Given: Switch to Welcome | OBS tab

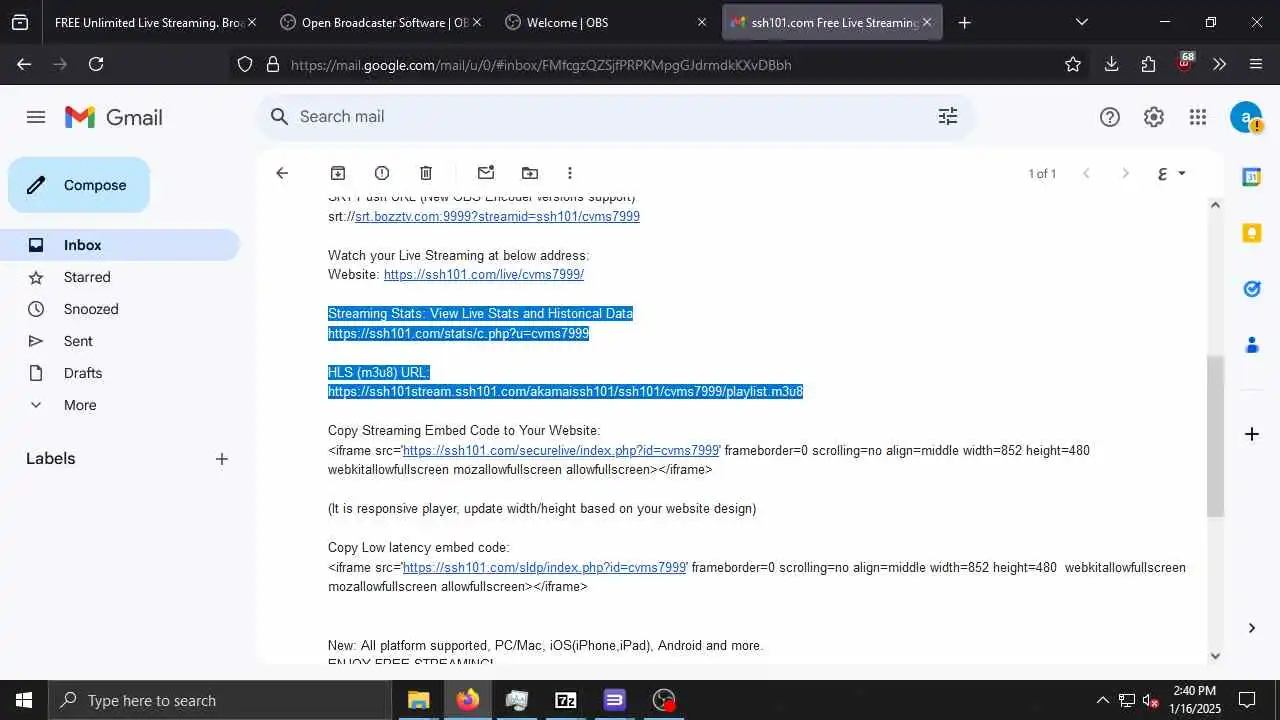Looking at the screenshot, I should coord(604,22).
